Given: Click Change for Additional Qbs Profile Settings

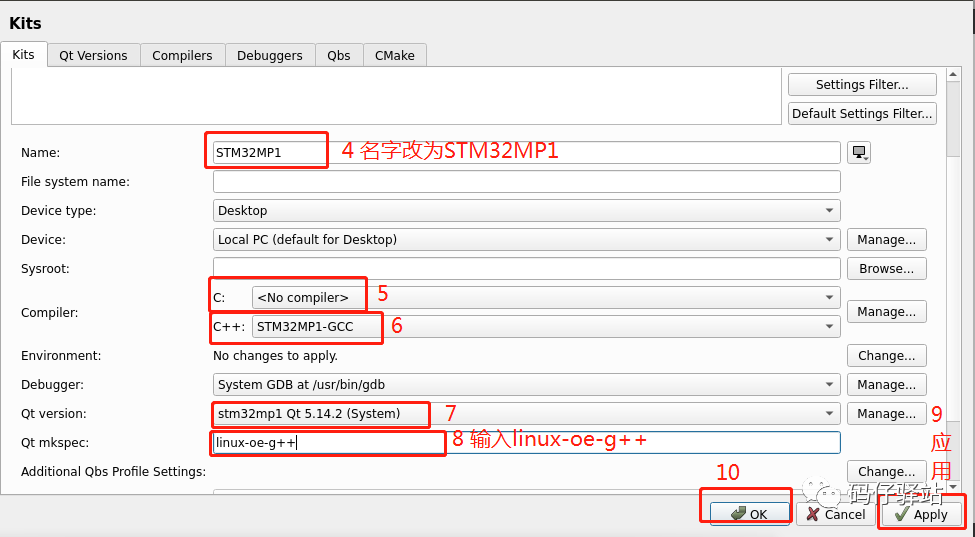Looking at the screenshot, I should pos(887,472).
